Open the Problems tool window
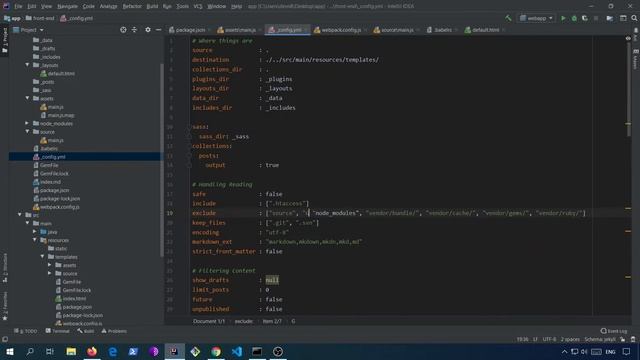Image resolution: width=640 pixels, height=360 pixels. pos(114,331)
